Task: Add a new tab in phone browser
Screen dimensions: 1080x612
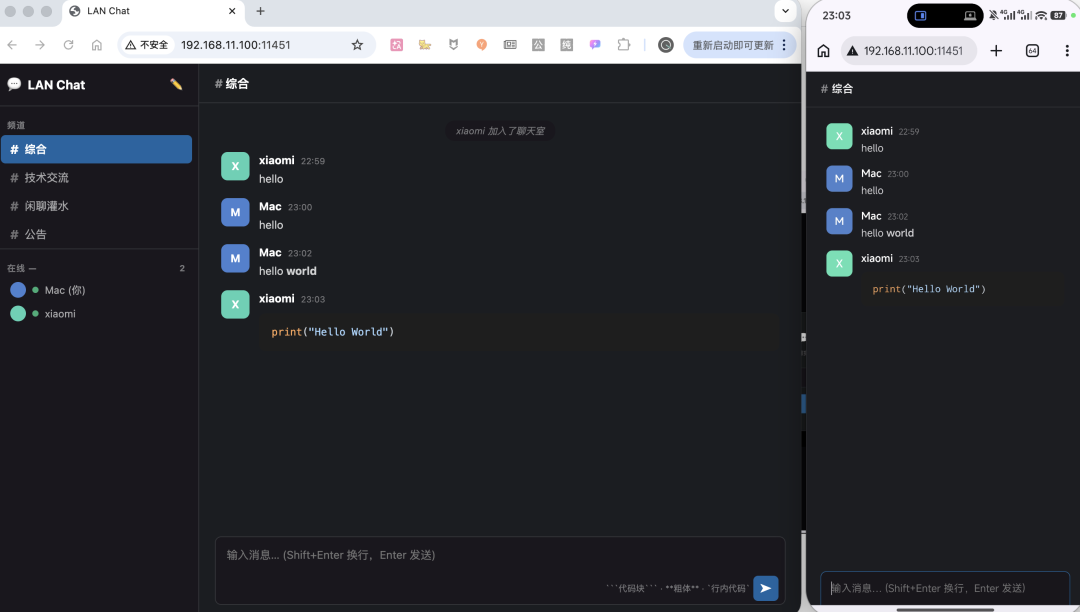Action: pyautogui.click(x=996, y=51)
